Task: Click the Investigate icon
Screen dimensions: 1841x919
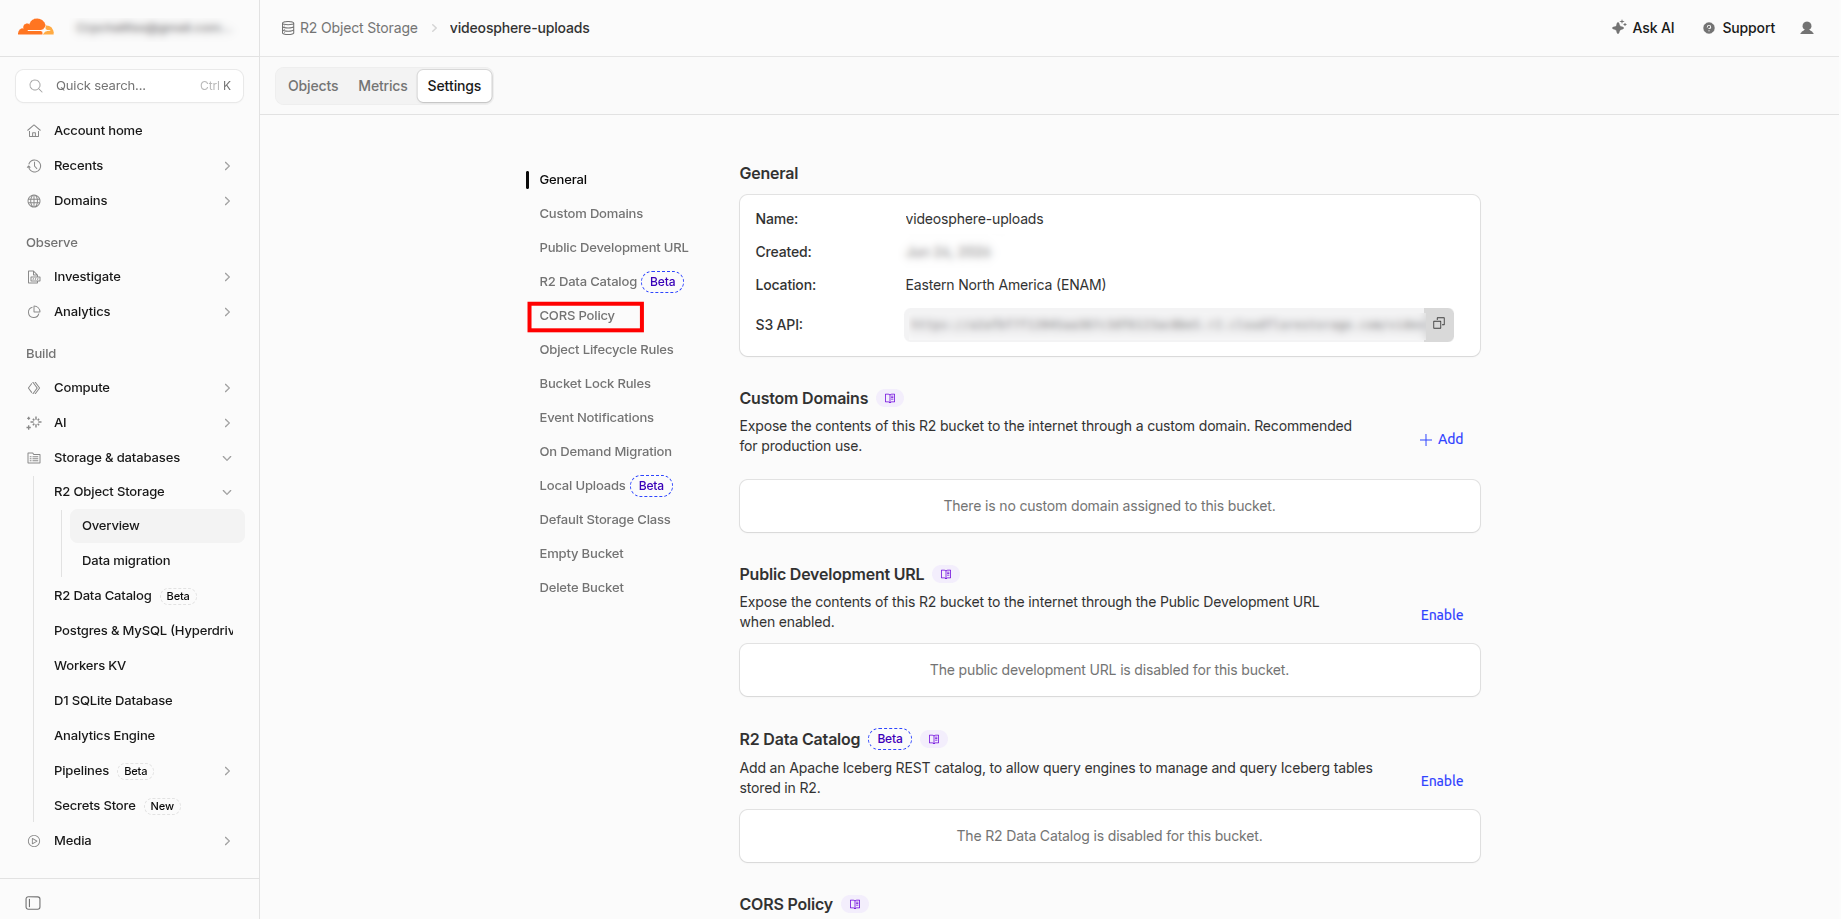Action: (x=34, y=277)
